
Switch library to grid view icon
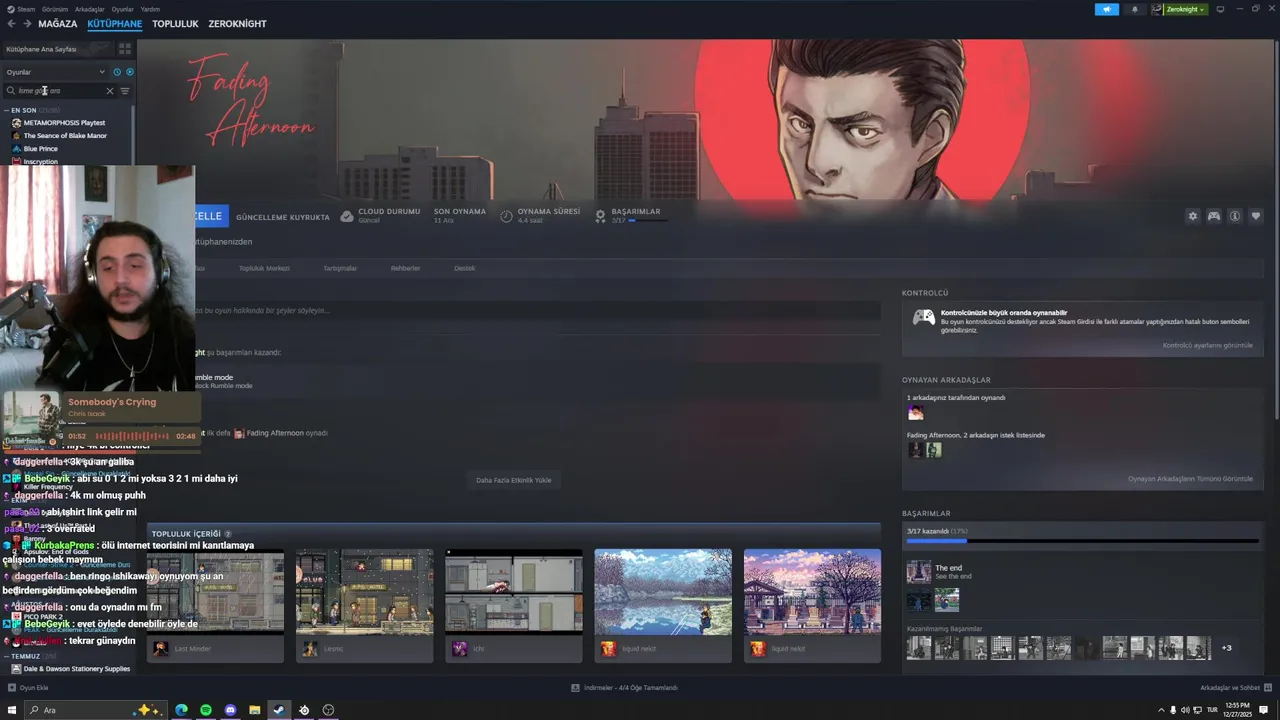pyautogui.click(x=125, y=49)
